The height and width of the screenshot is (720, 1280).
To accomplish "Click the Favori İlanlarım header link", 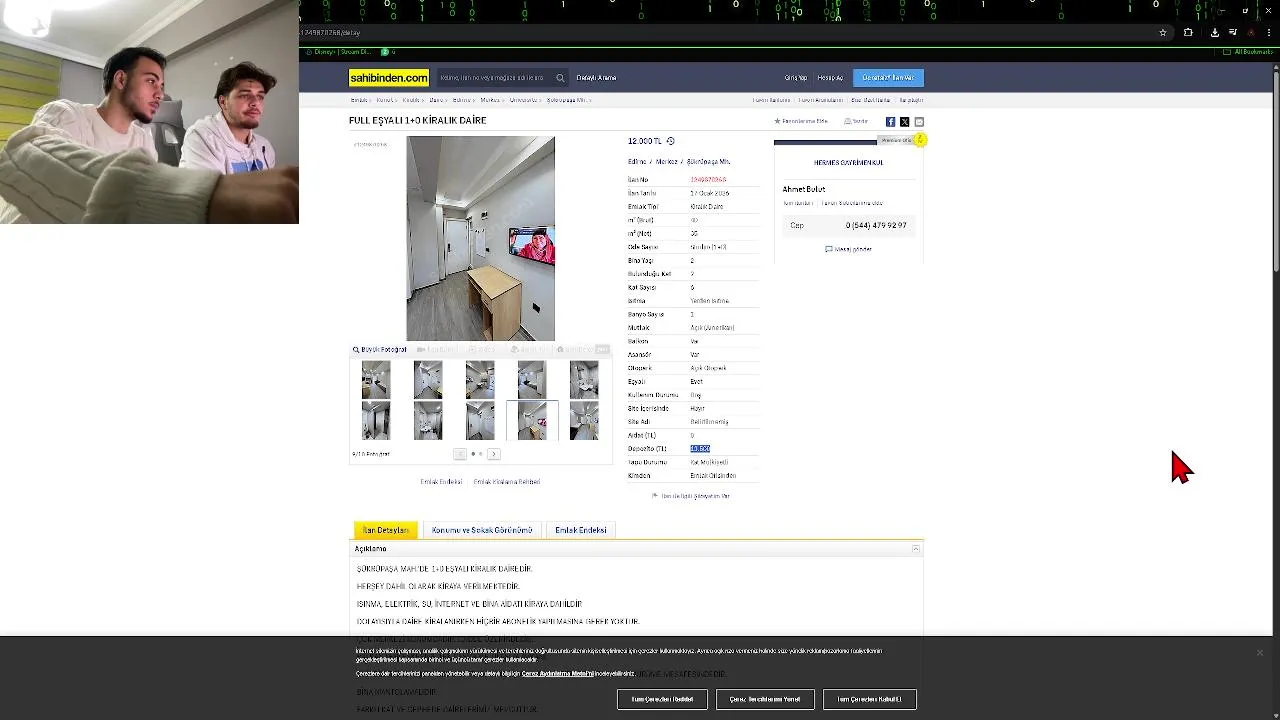I will [770, 100].
